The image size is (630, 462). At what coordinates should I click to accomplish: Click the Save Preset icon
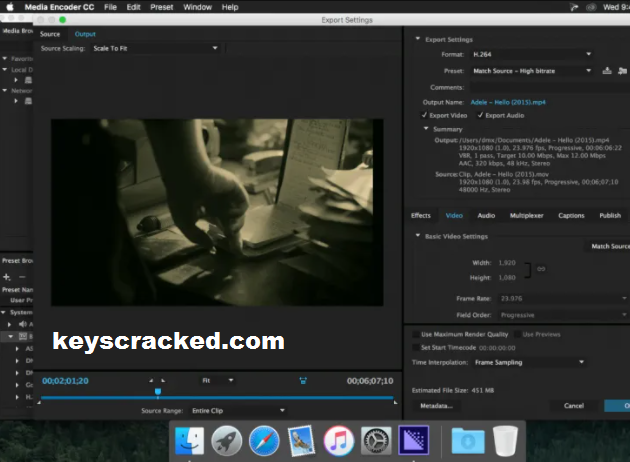coord(607,71)
